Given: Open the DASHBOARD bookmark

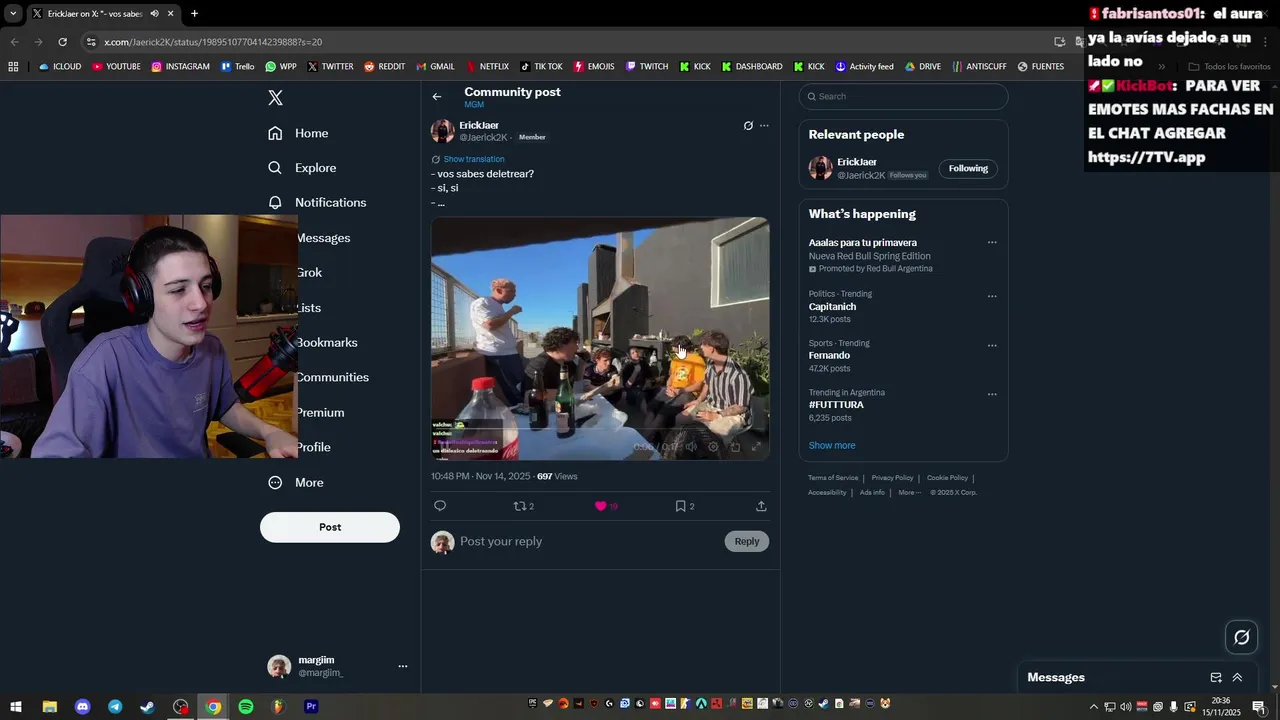Looking at the screenshot, I should pyautogui.click(x=750, y=67).
